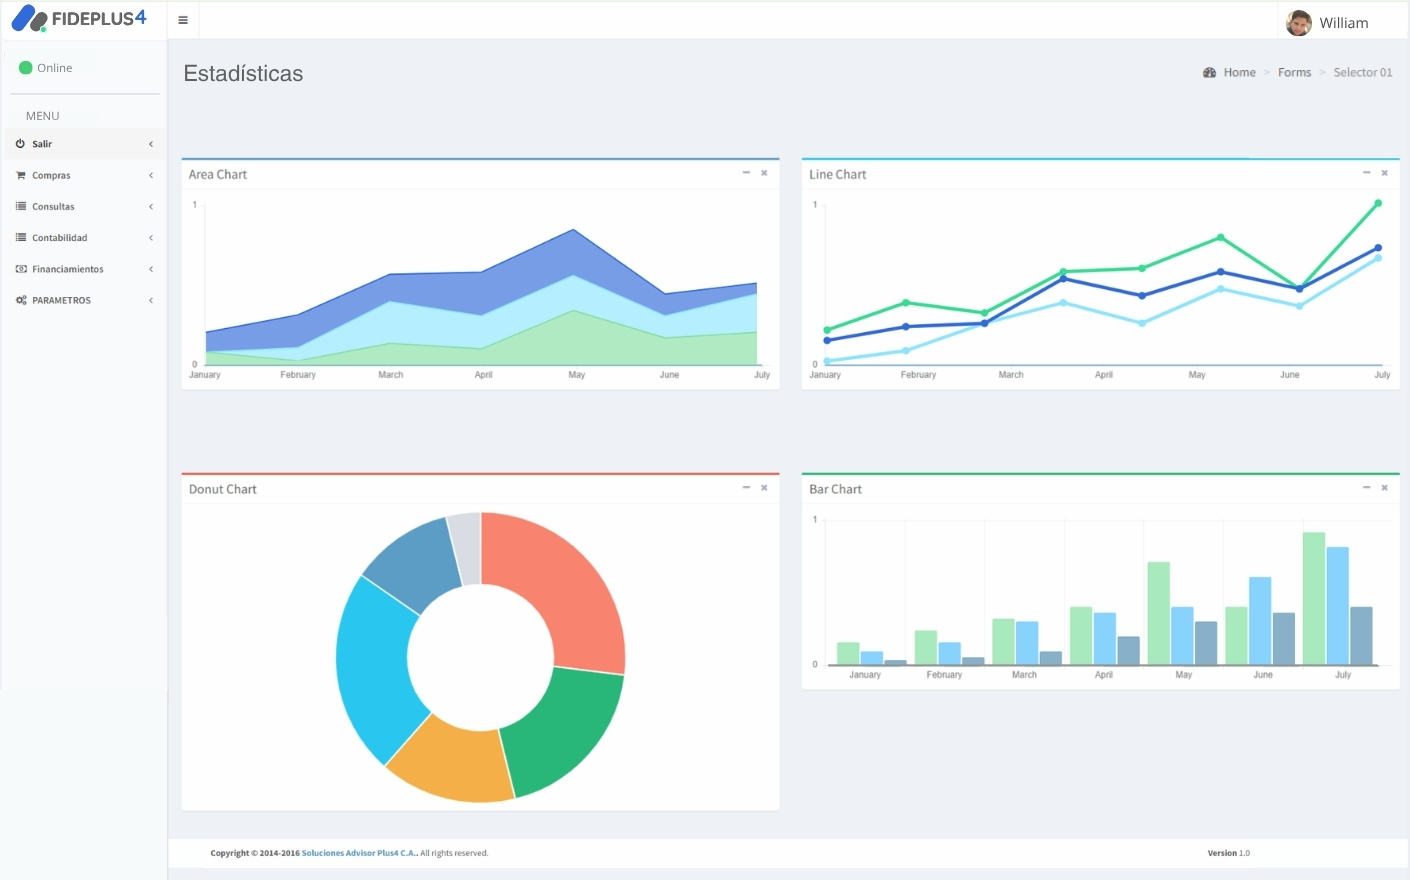
Task: Collapse the Bar Chart panel
Action: (x=1366, y=488)
